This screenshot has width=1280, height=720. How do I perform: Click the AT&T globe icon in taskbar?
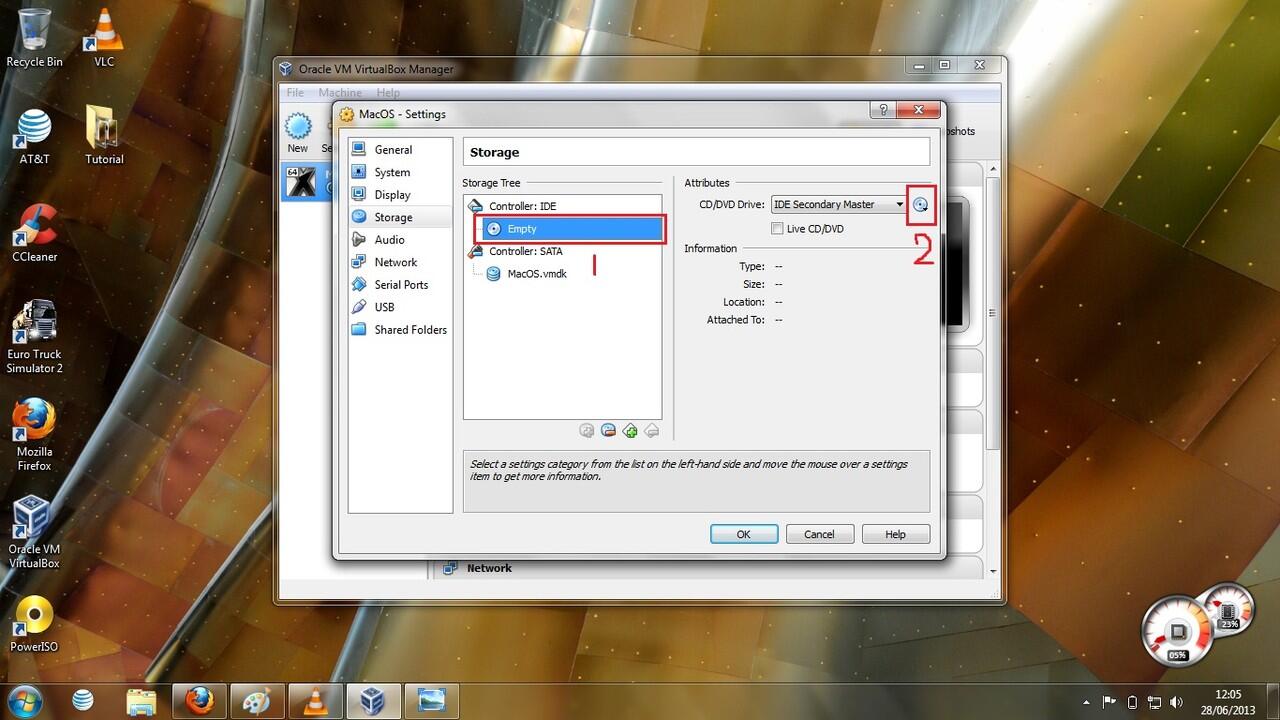click(83, 700)
